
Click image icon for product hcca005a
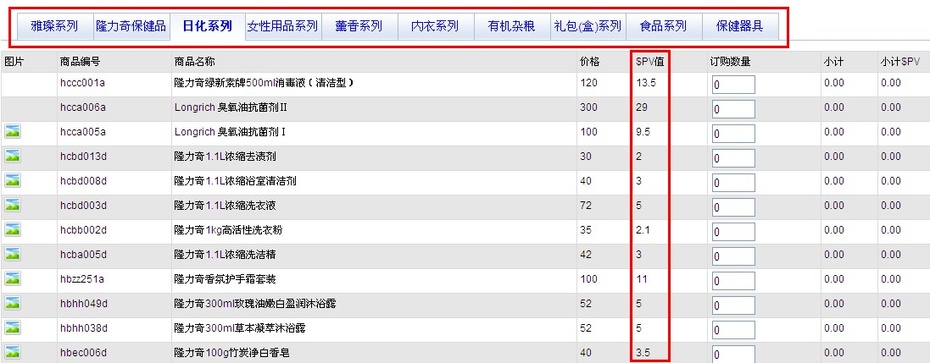tap(12, 132)
